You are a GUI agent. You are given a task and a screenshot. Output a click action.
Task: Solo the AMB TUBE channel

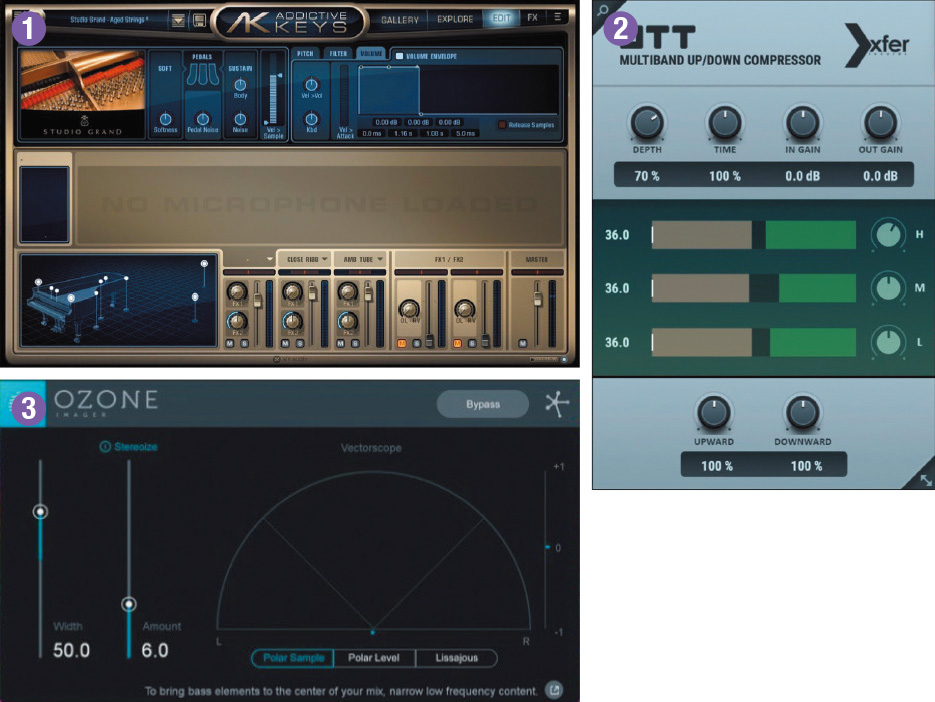355,344
